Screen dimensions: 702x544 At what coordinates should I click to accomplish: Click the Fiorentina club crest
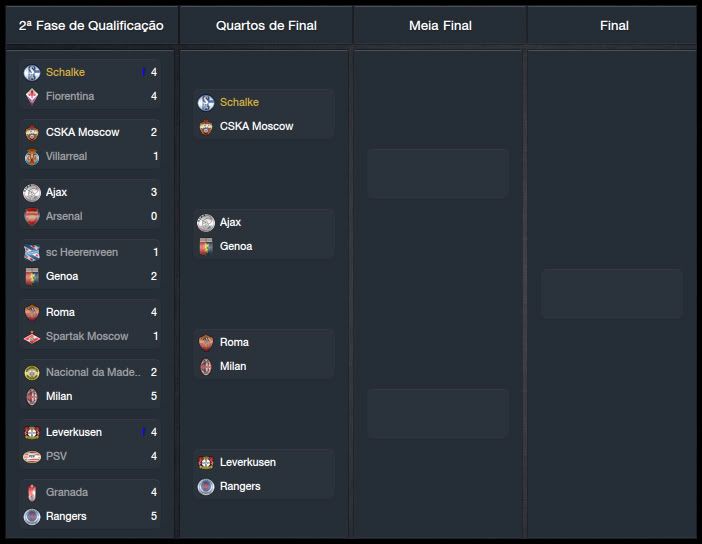31,96
